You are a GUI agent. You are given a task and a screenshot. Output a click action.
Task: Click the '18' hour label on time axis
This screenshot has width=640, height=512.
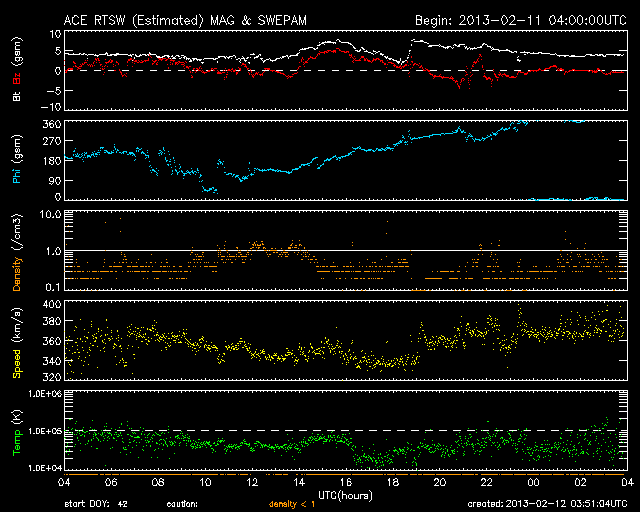pyautogui.click(x=393, y=483)
